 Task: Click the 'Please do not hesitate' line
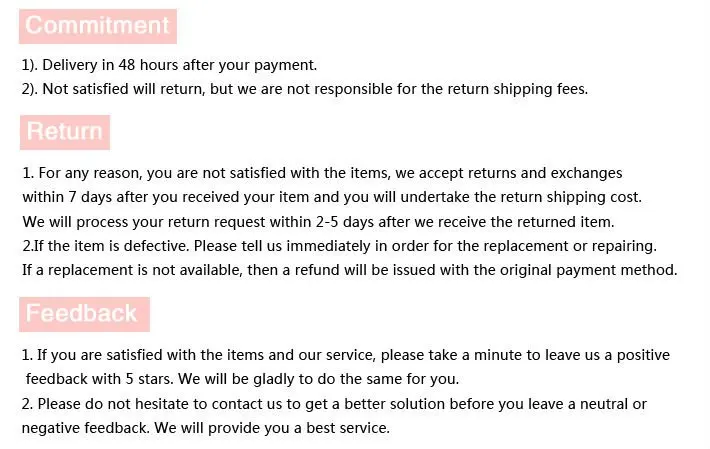[x=334, y=404]
